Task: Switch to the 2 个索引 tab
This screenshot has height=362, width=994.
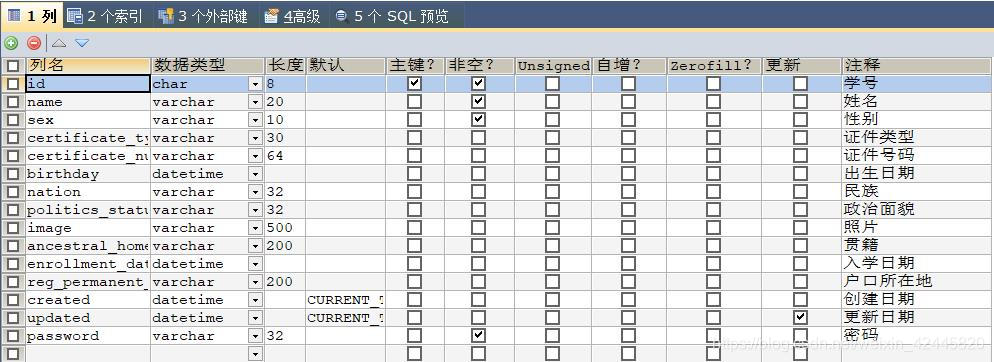Action: [x=105, y=16]
